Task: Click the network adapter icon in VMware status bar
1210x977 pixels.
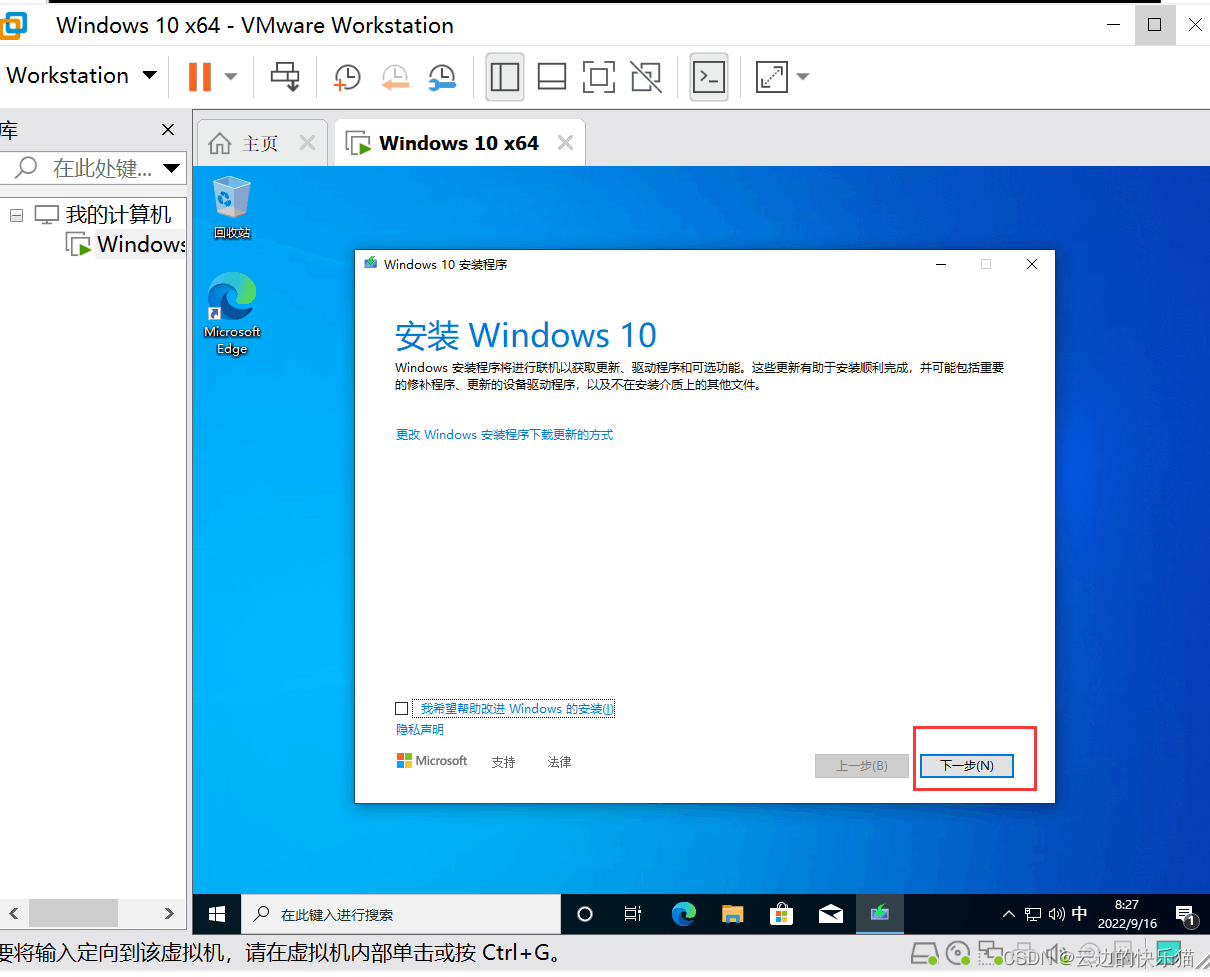Action: [x=990, y=953]
